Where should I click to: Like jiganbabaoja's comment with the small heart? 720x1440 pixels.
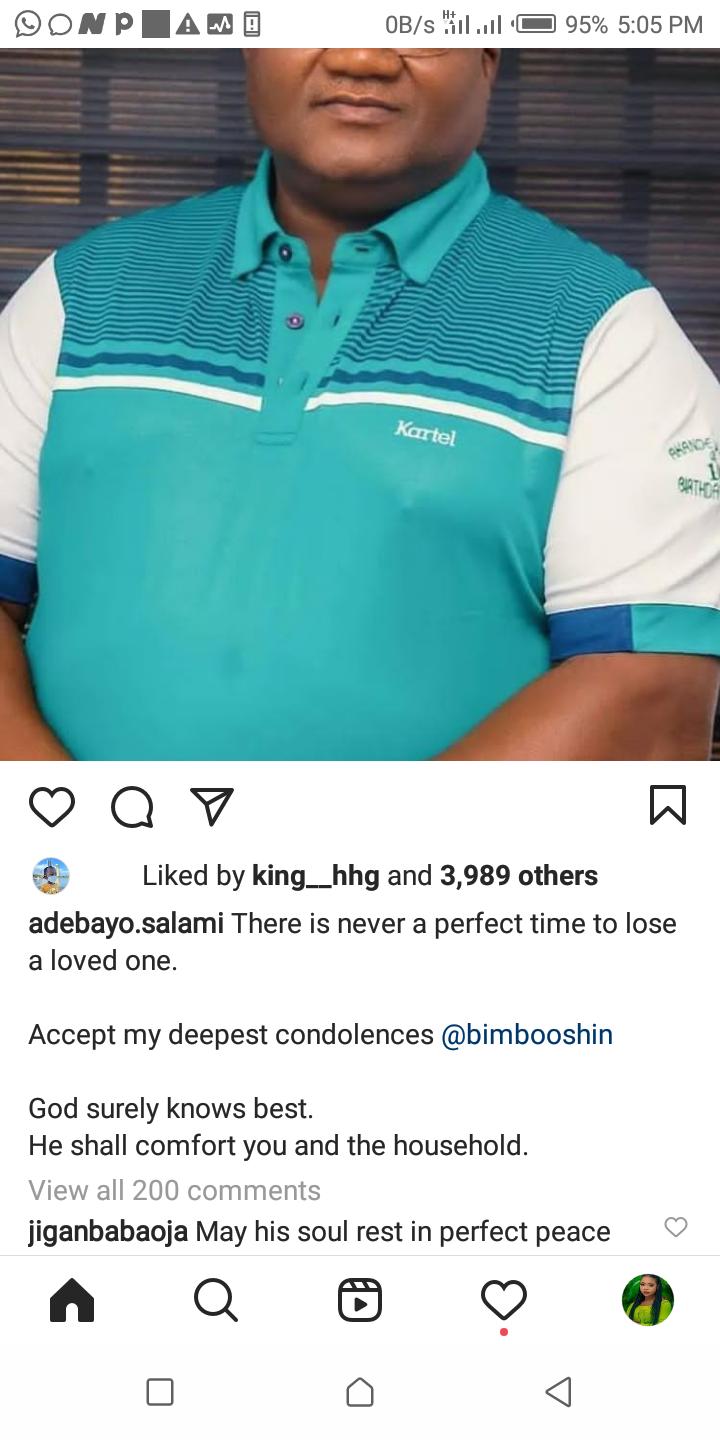[676, 1227]
